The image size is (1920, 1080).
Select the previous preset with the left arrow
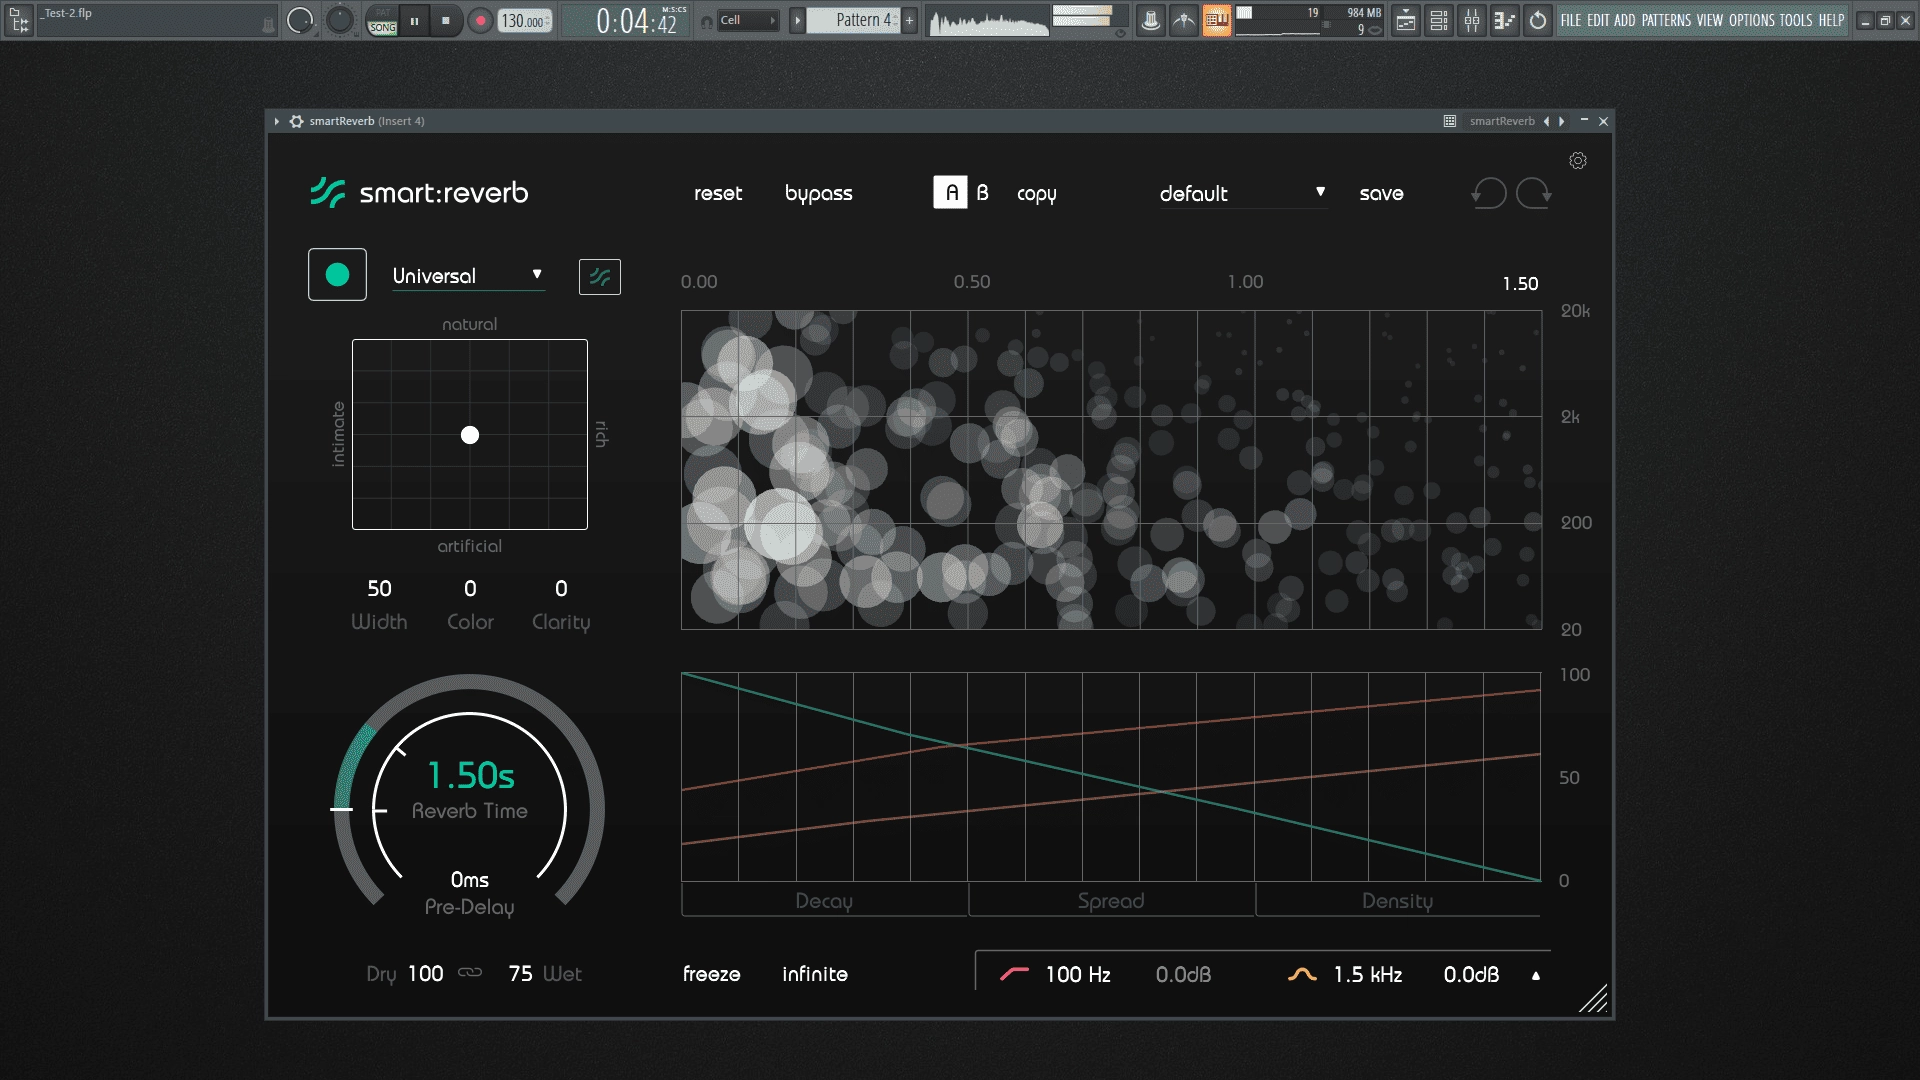click(1546, 121)
